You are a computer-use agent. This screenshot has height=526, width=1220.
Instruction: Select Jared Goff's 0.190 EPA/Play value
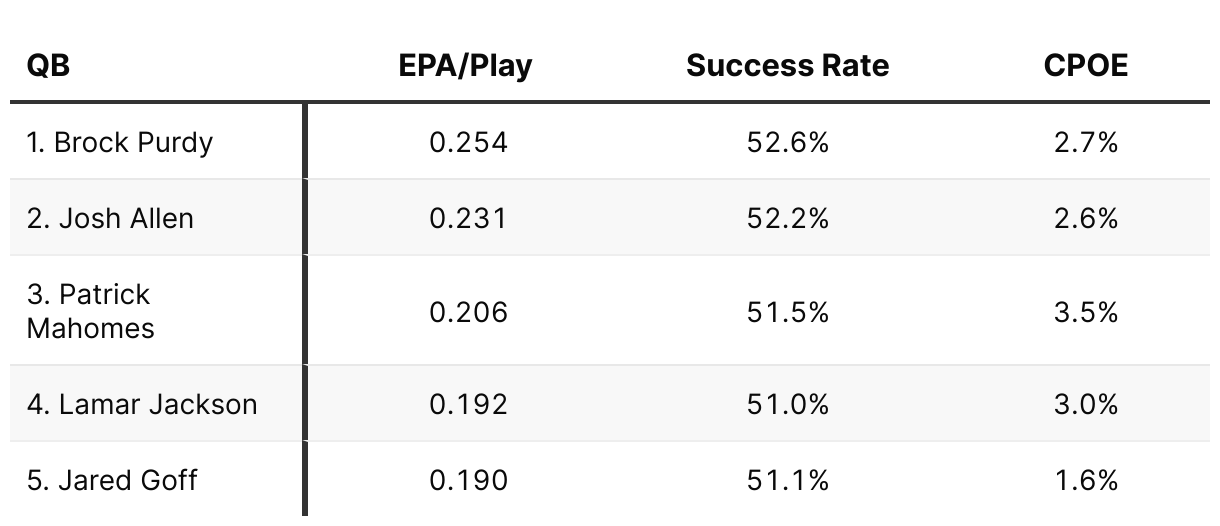click(x=468, y=480)
